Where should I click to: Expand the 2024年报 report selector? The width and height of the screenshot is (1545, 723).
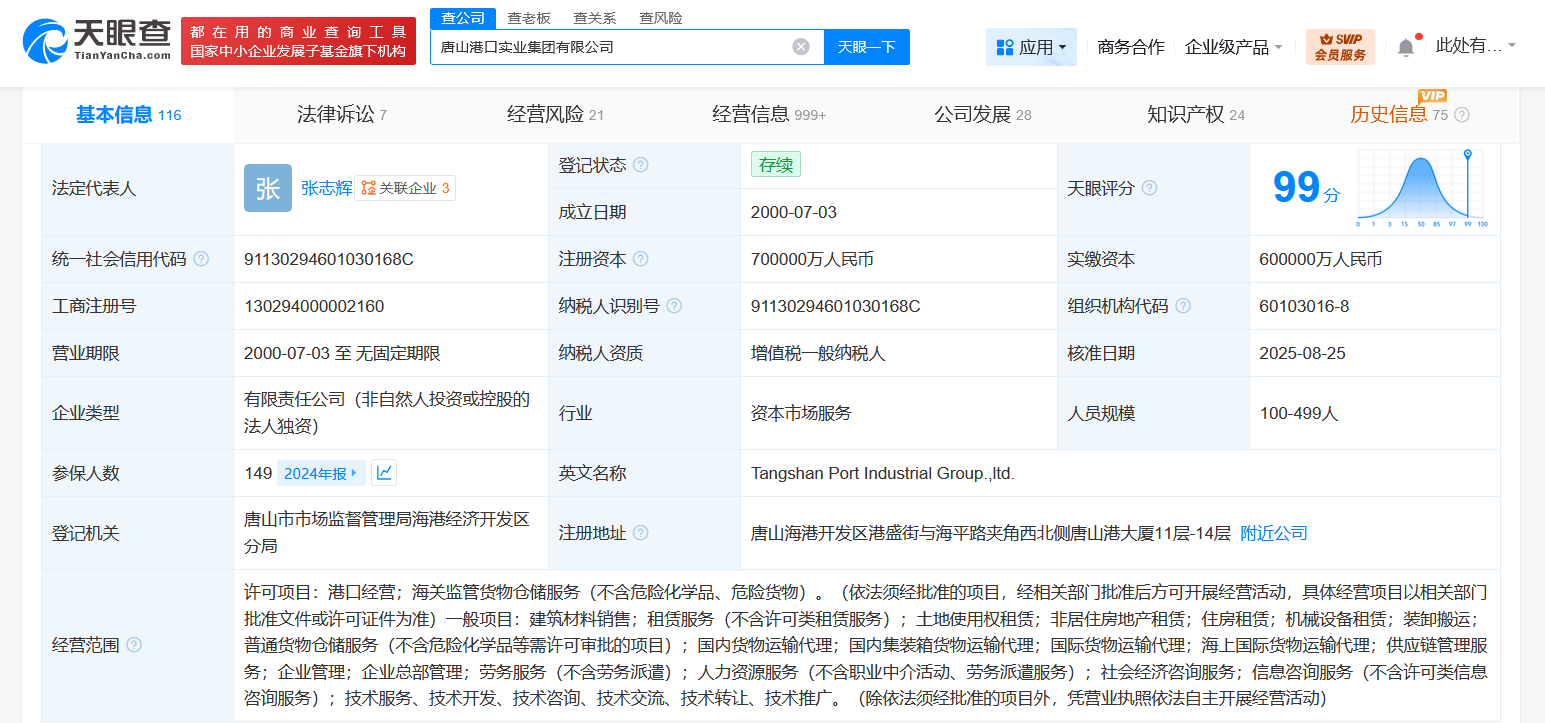(320, 473)
